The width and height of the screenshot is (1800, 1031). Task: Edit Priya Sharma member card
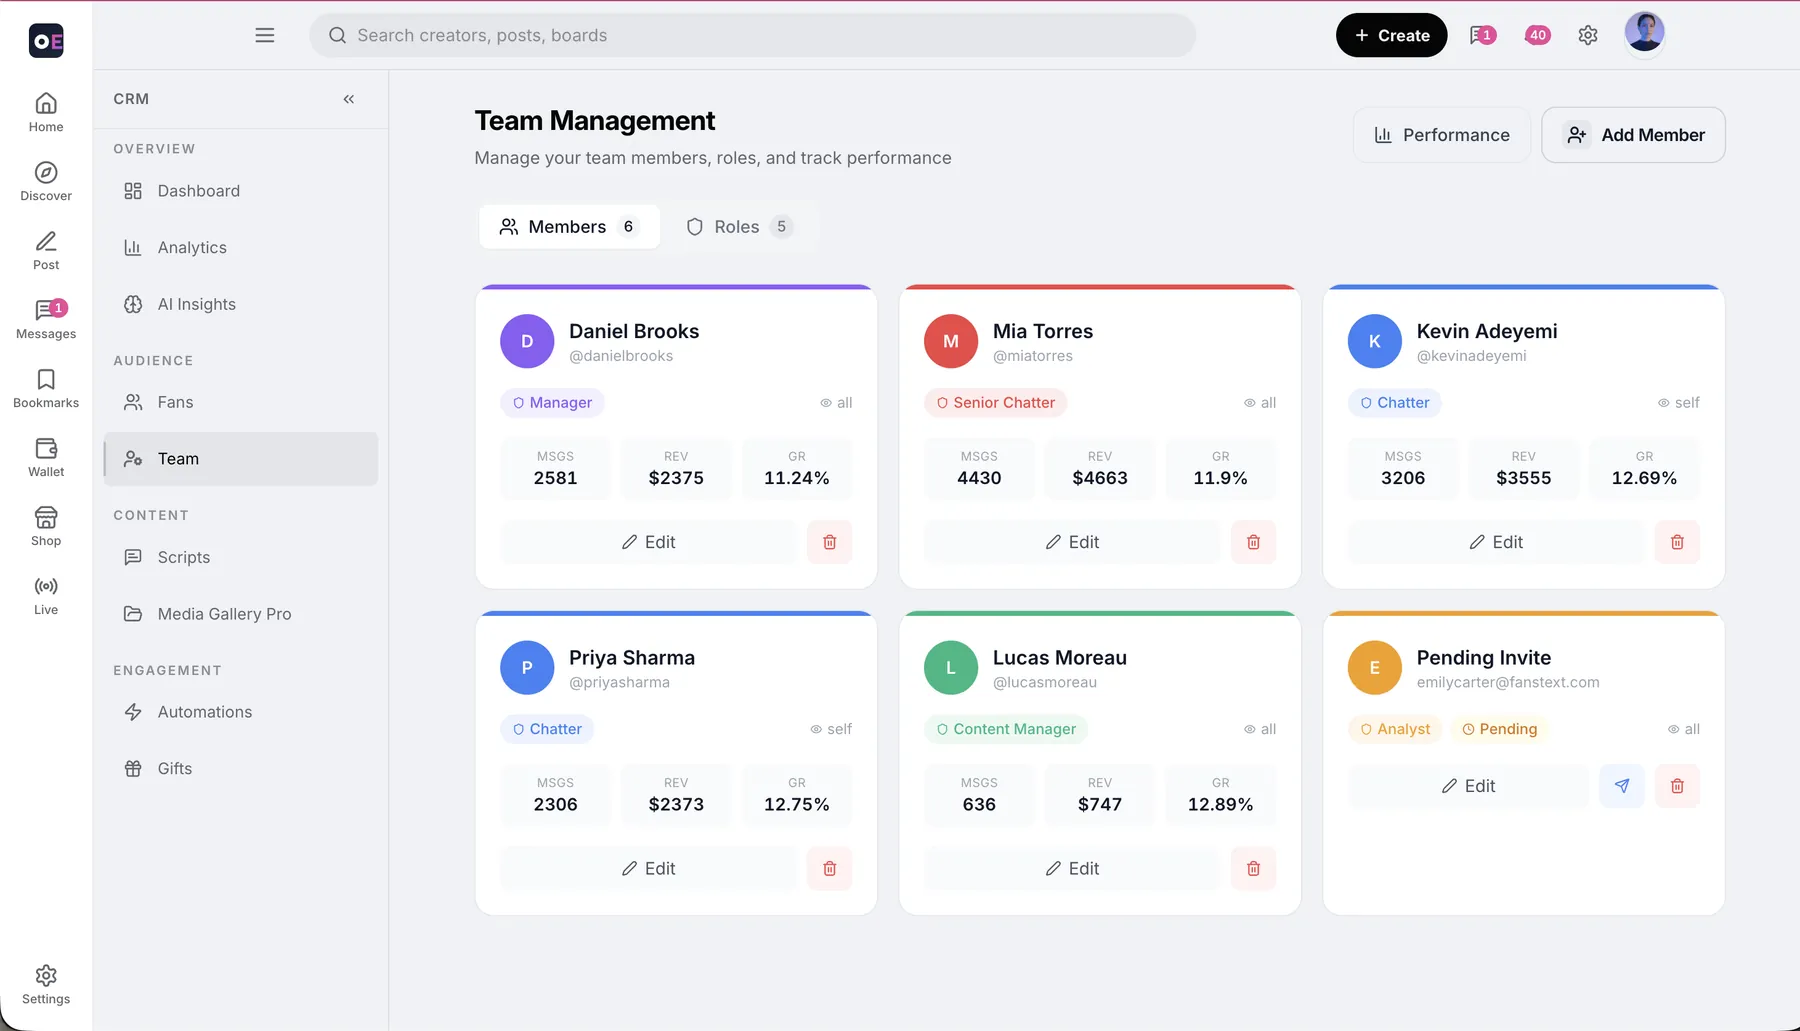tap(648, 869)
